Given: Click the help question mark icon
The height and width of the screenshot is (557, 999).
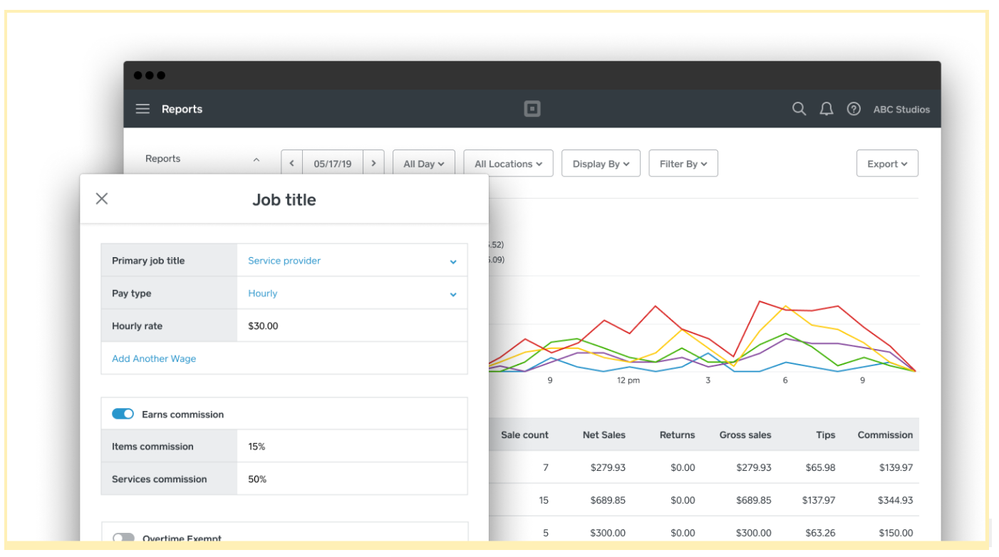Looking at the screenshot, I should point(853,109).
